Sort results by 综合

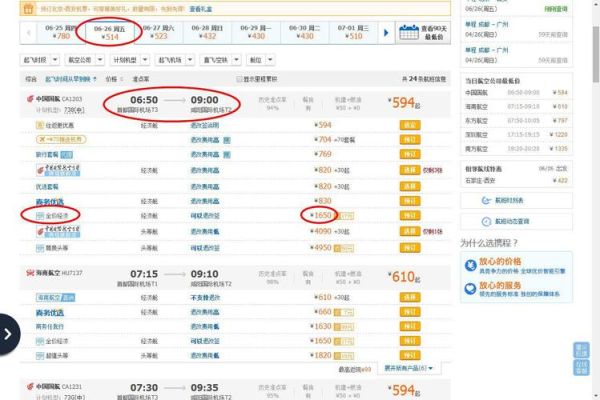coord(31,79)
